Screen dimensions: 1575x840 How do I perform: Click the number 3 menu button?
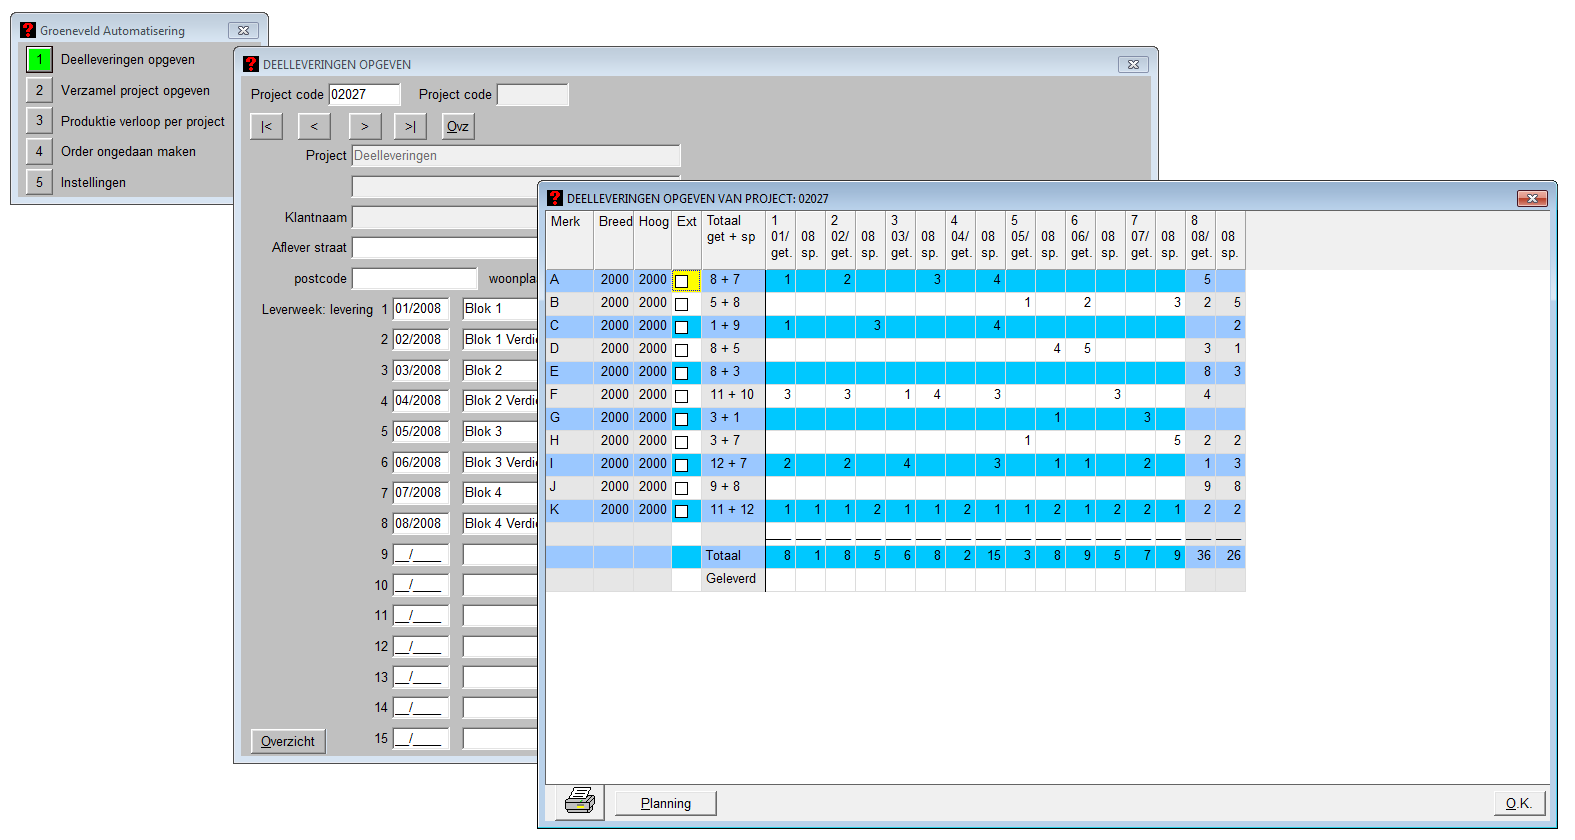pyautogui.click(x=39, y=121)
